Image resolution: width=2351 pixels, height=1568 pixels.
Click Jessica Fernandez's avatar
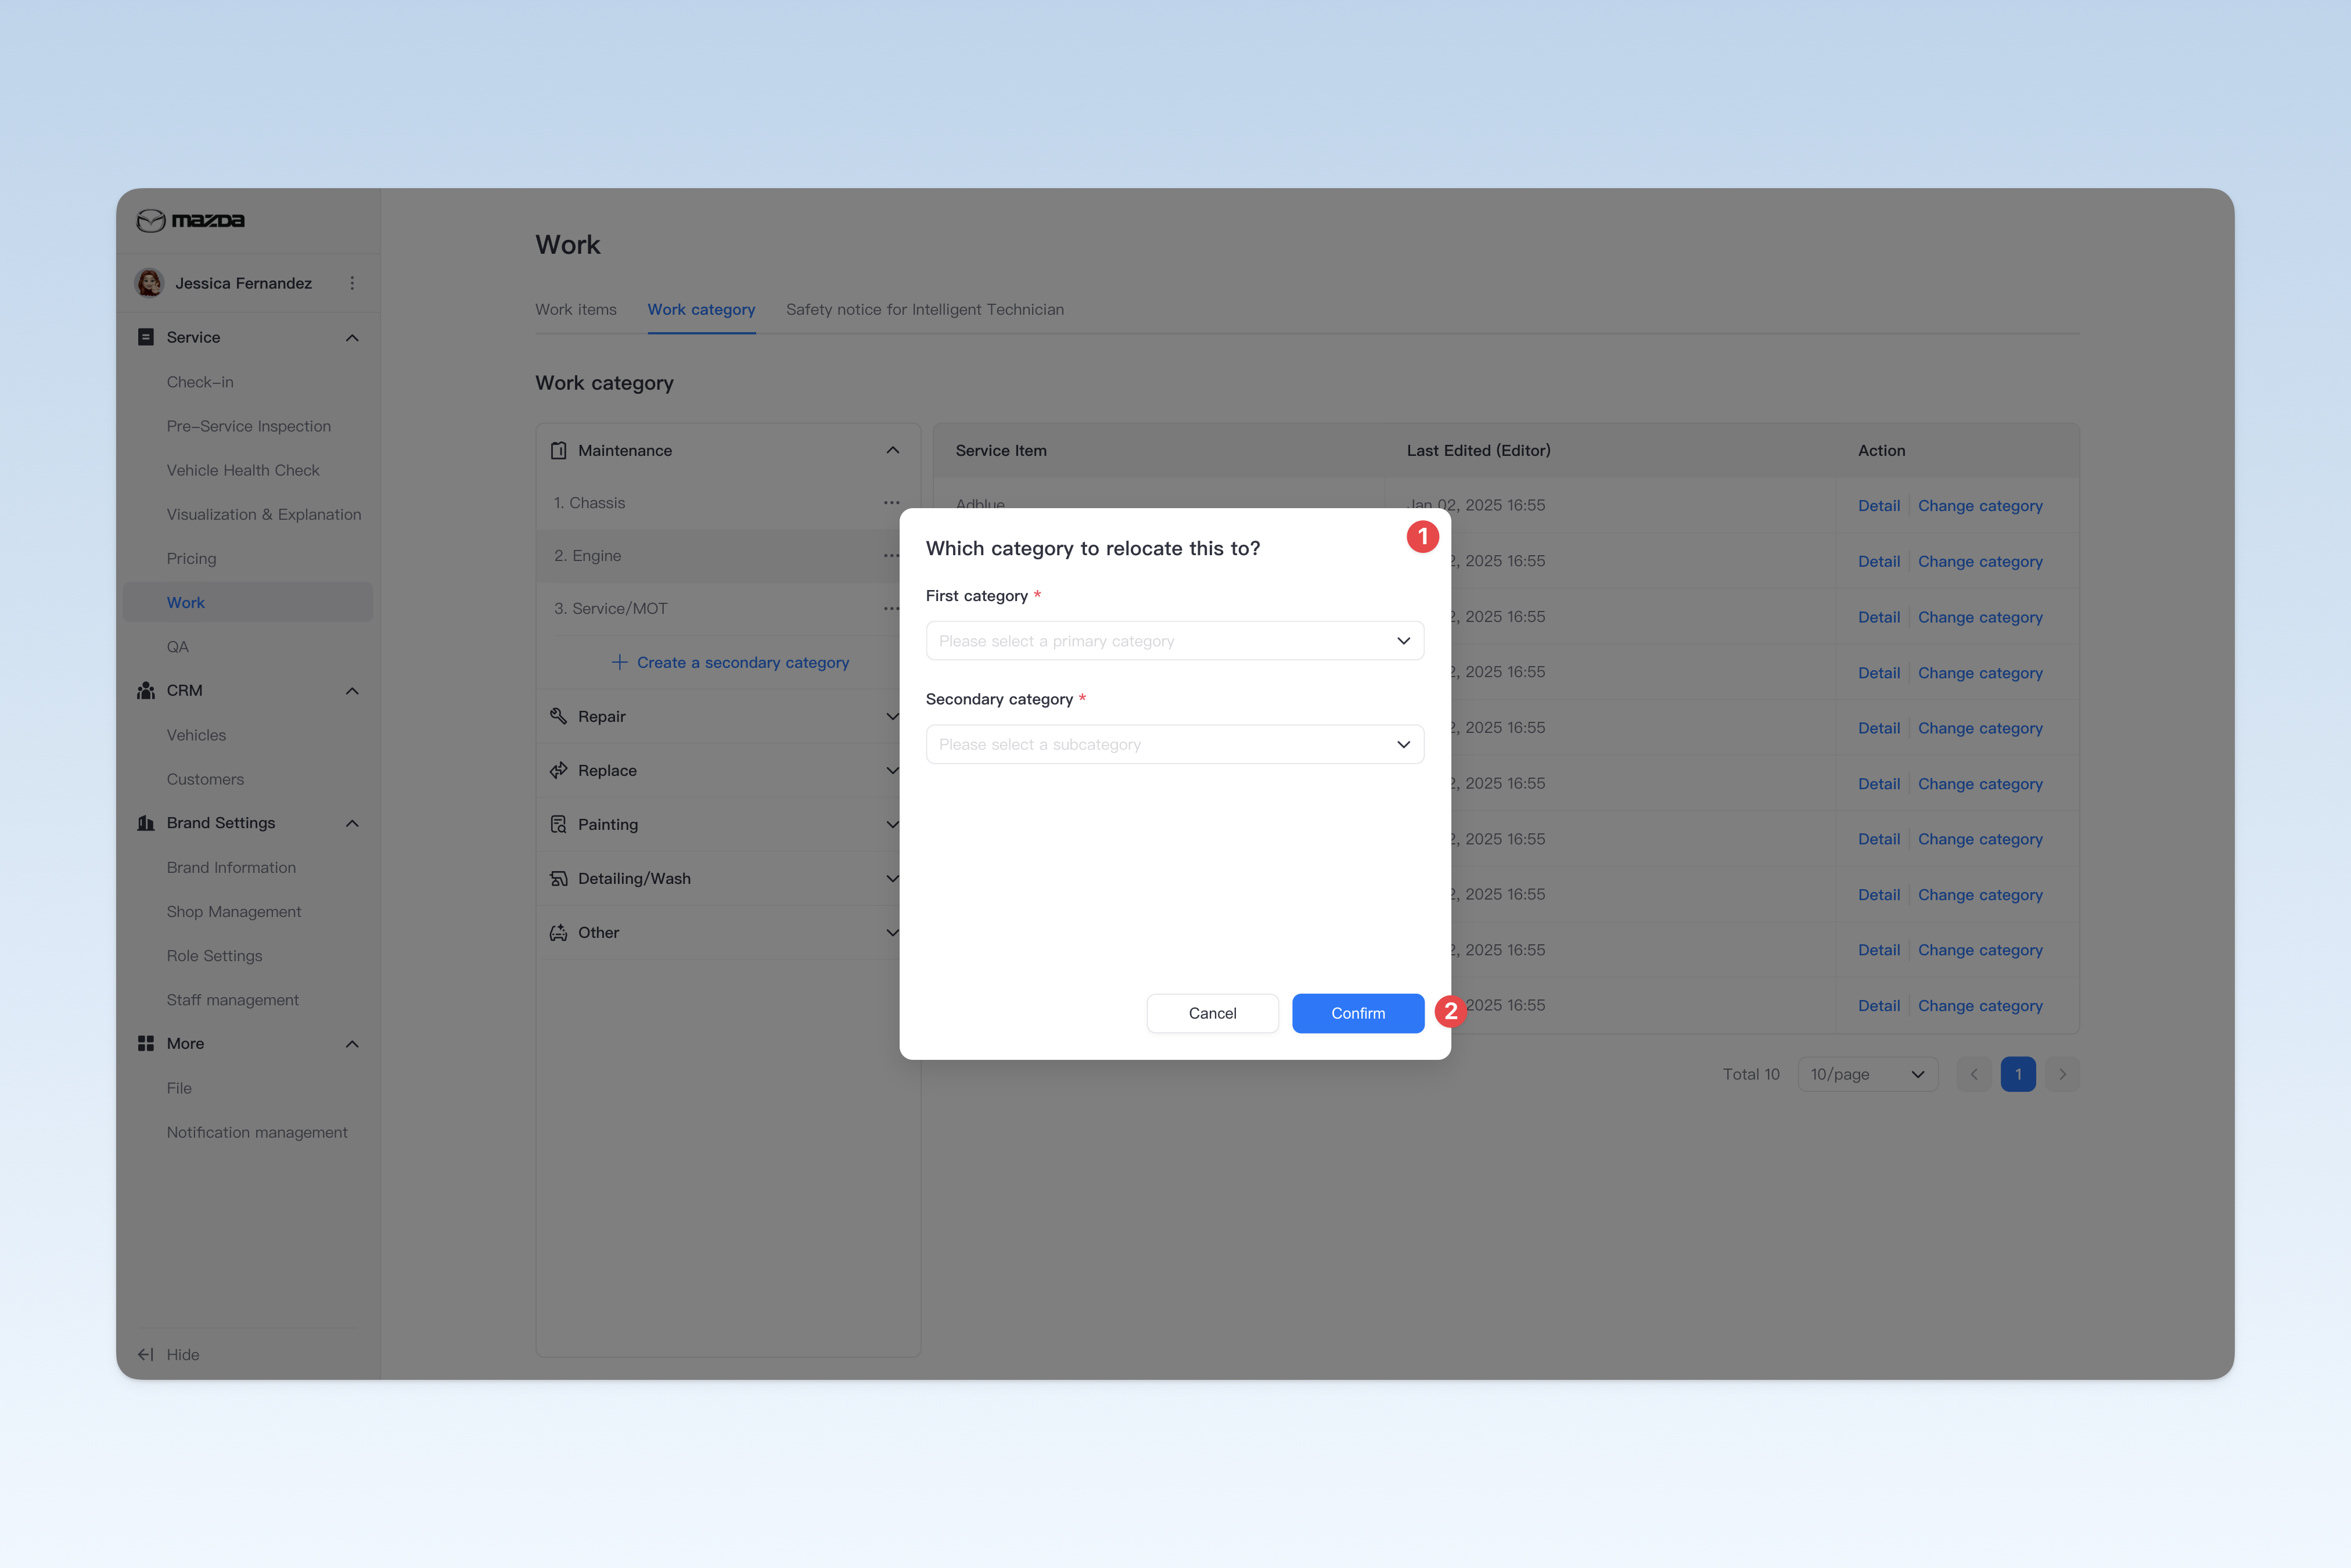[x=150, y=283]
